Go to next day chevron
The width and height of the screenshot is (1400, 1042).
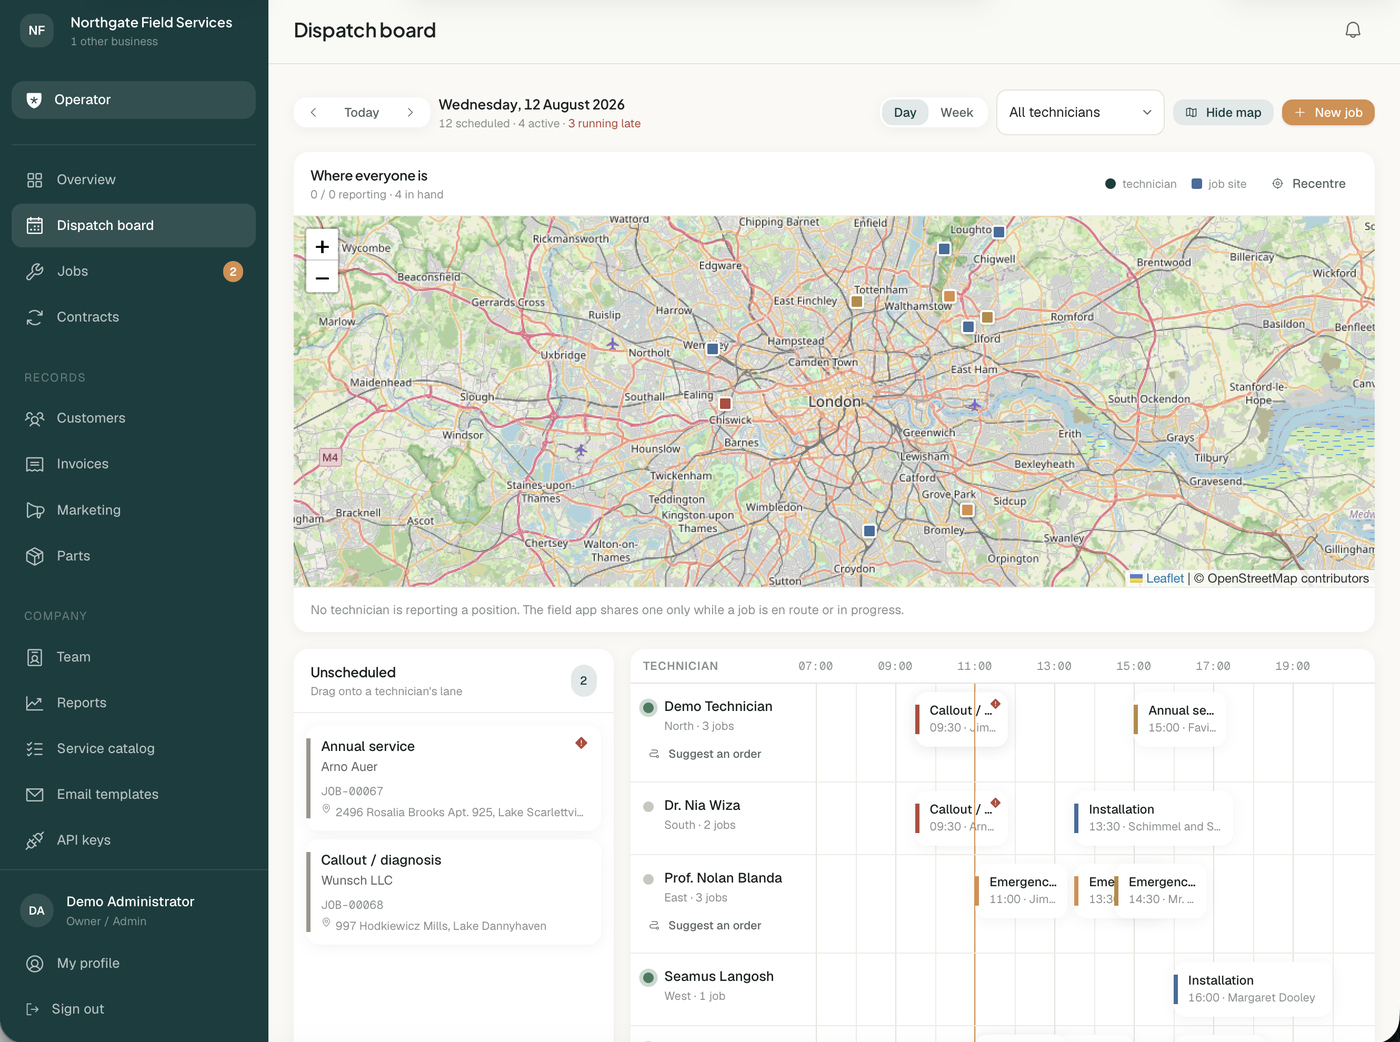point(410,112)
